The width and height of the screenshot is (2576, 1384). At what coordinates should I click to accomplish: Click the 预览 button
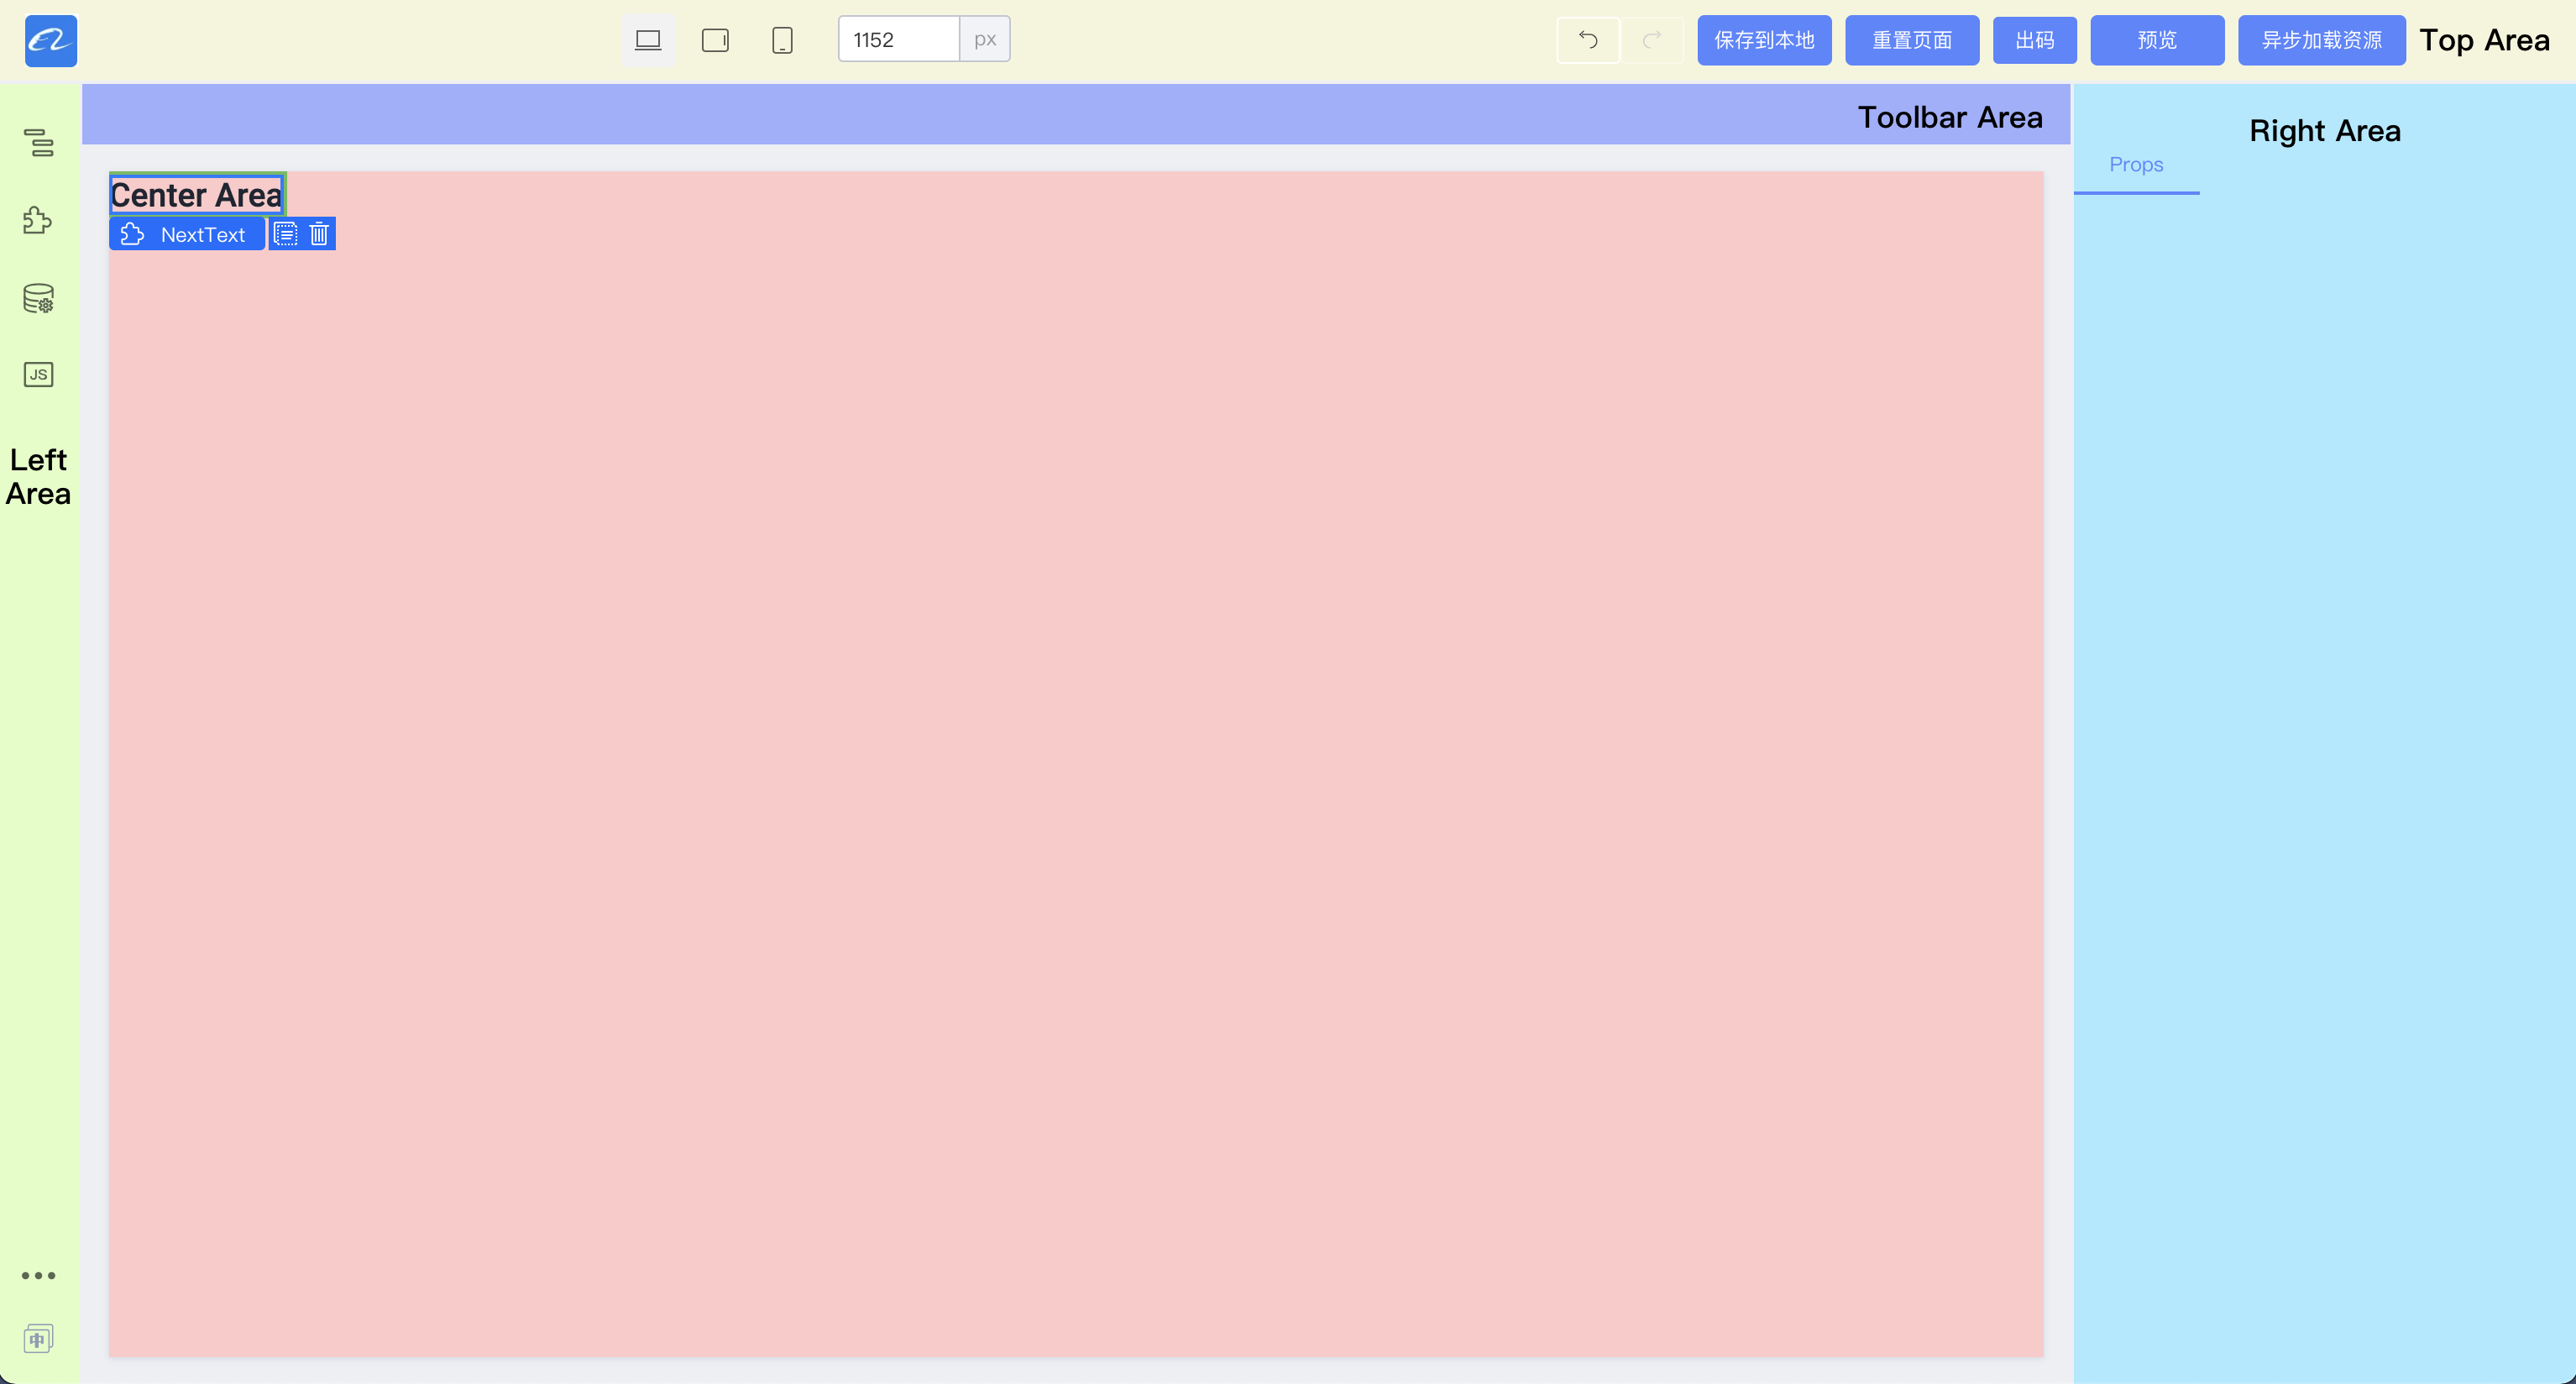pyautogui.click(x=2156, y=40)
